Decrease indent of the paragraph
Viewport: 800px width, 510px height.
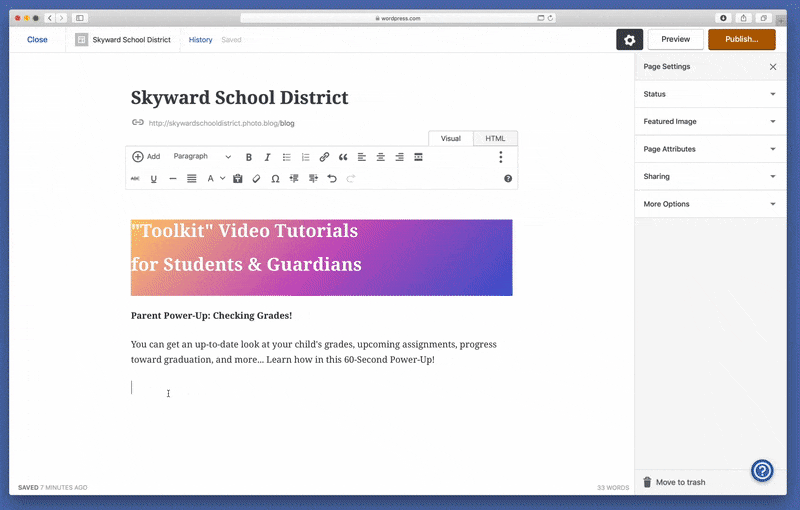(294, 178)
